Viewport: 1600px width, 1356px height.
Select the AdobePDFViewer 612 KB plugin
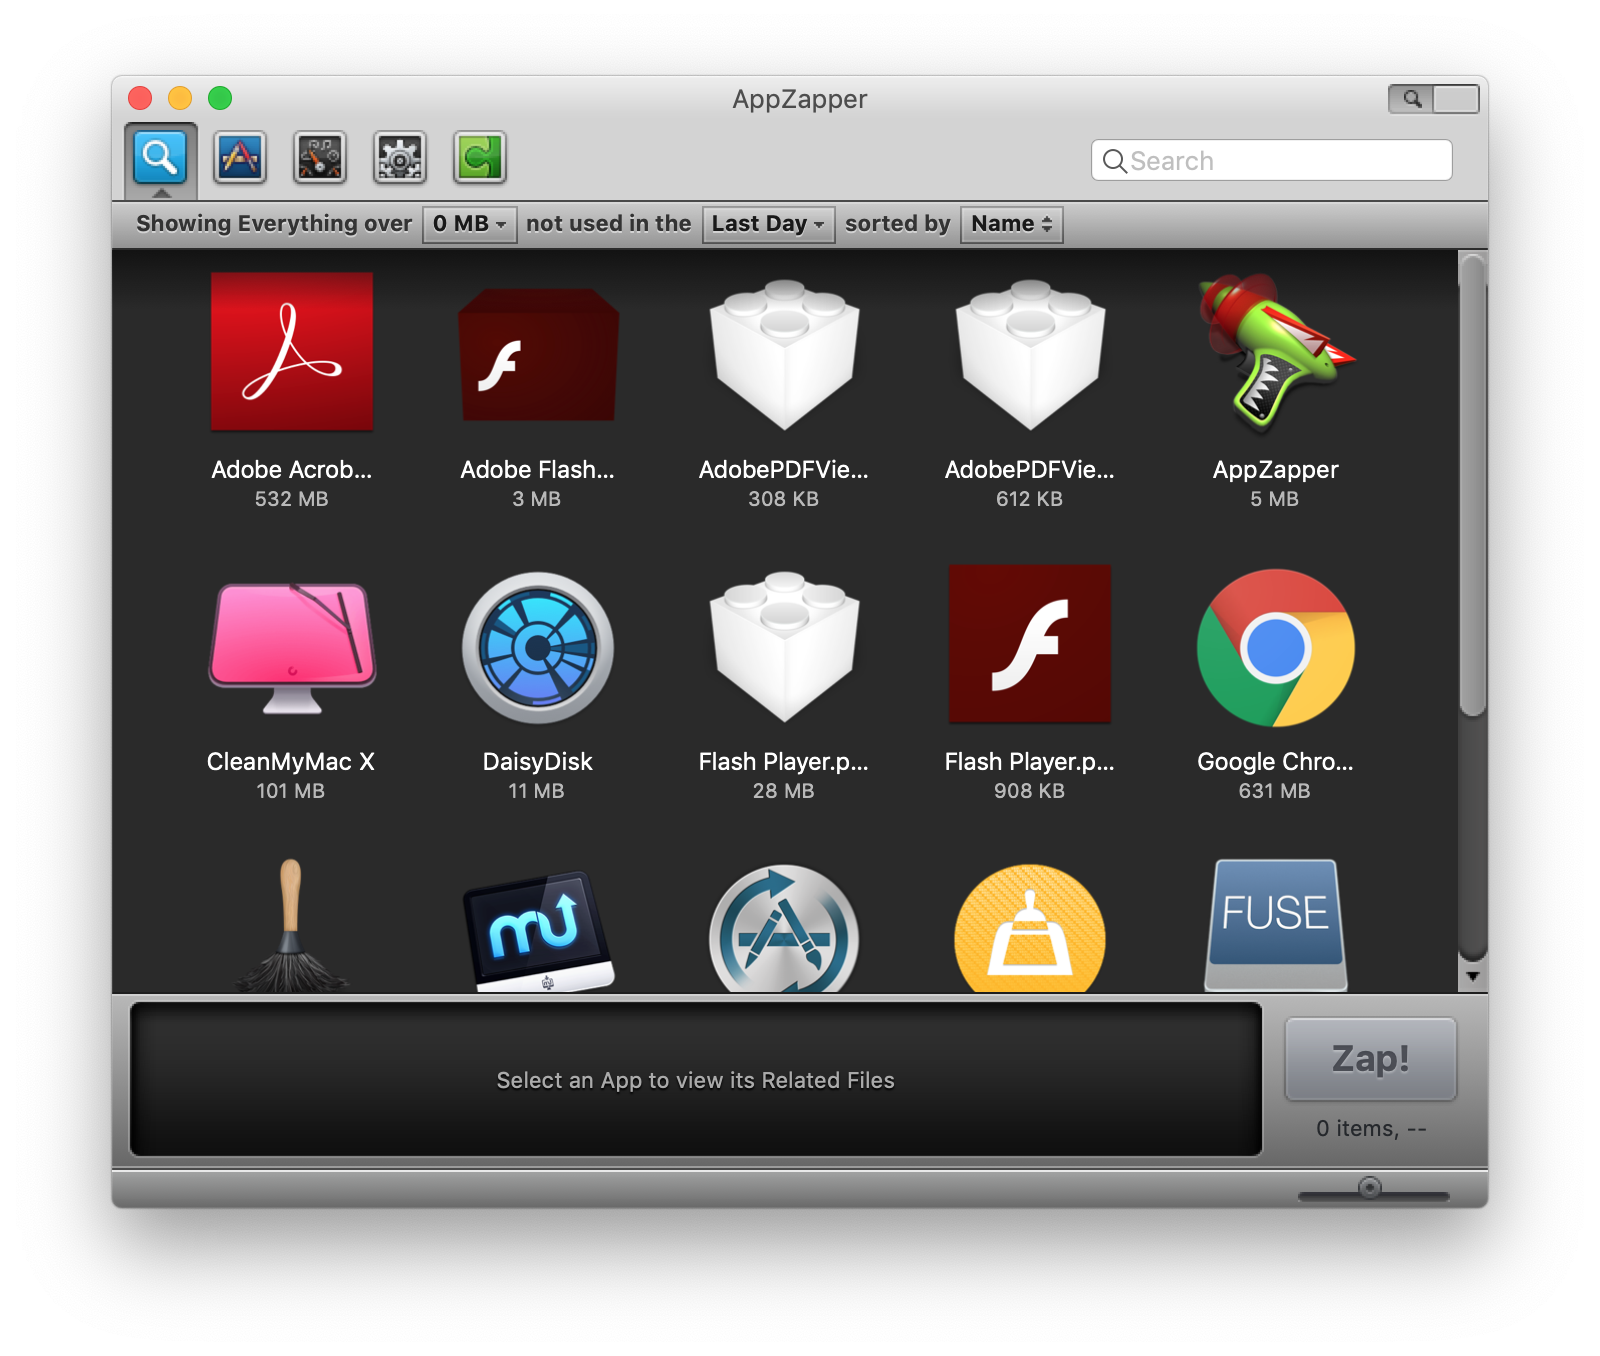point(1030,355)
